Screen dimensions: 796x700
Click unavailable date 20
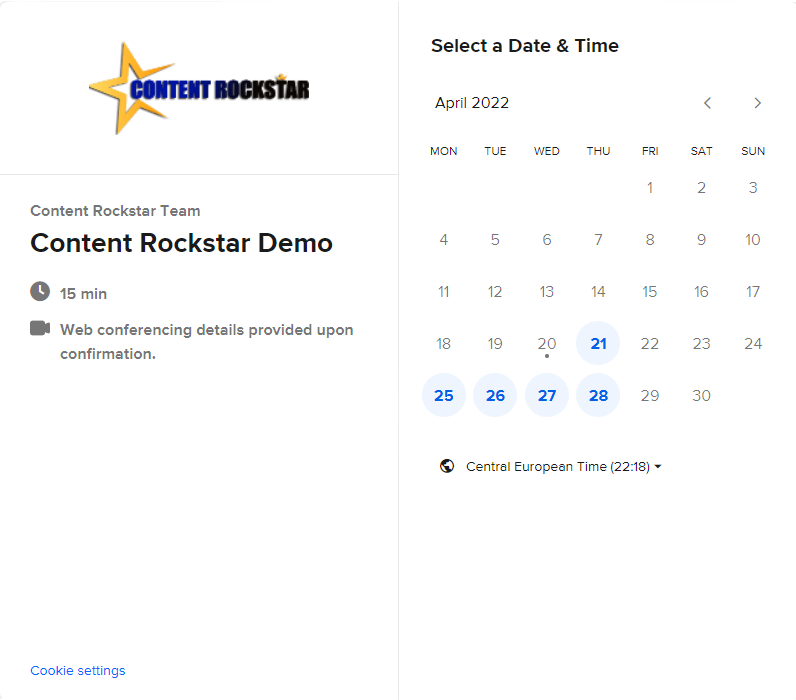[x=547, y=344]
